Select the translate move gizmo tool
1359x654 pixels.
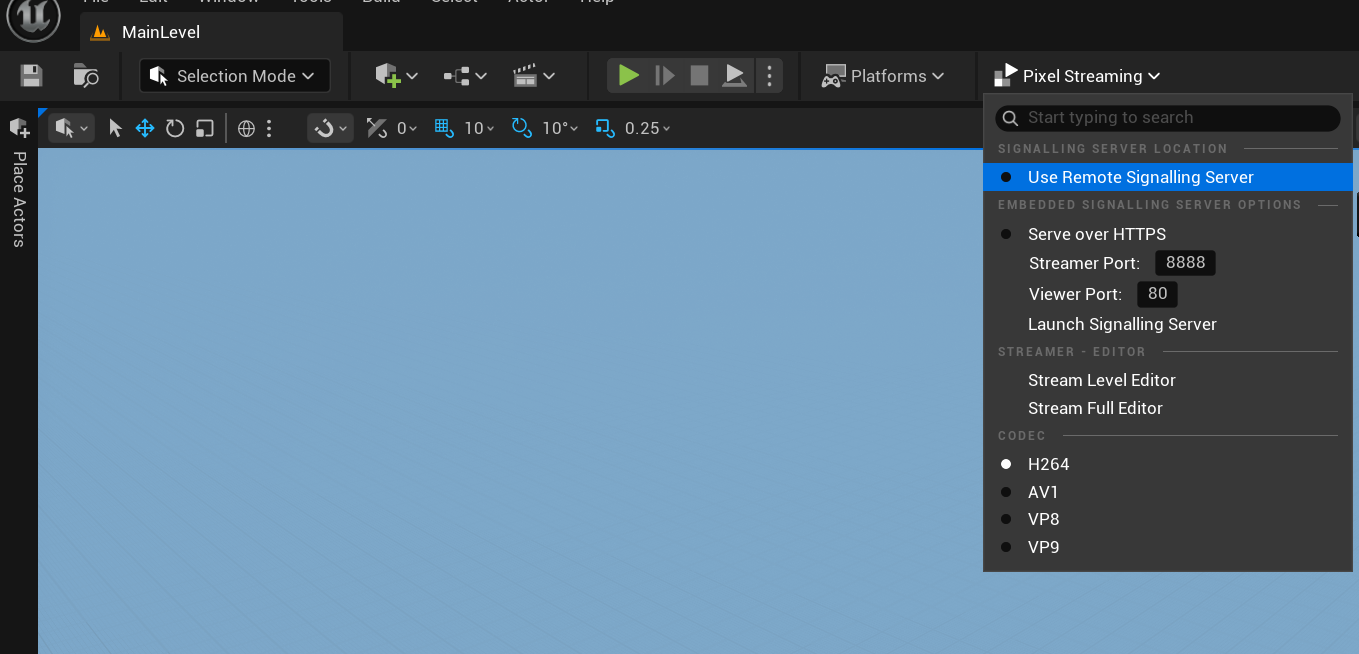[145, 128]
